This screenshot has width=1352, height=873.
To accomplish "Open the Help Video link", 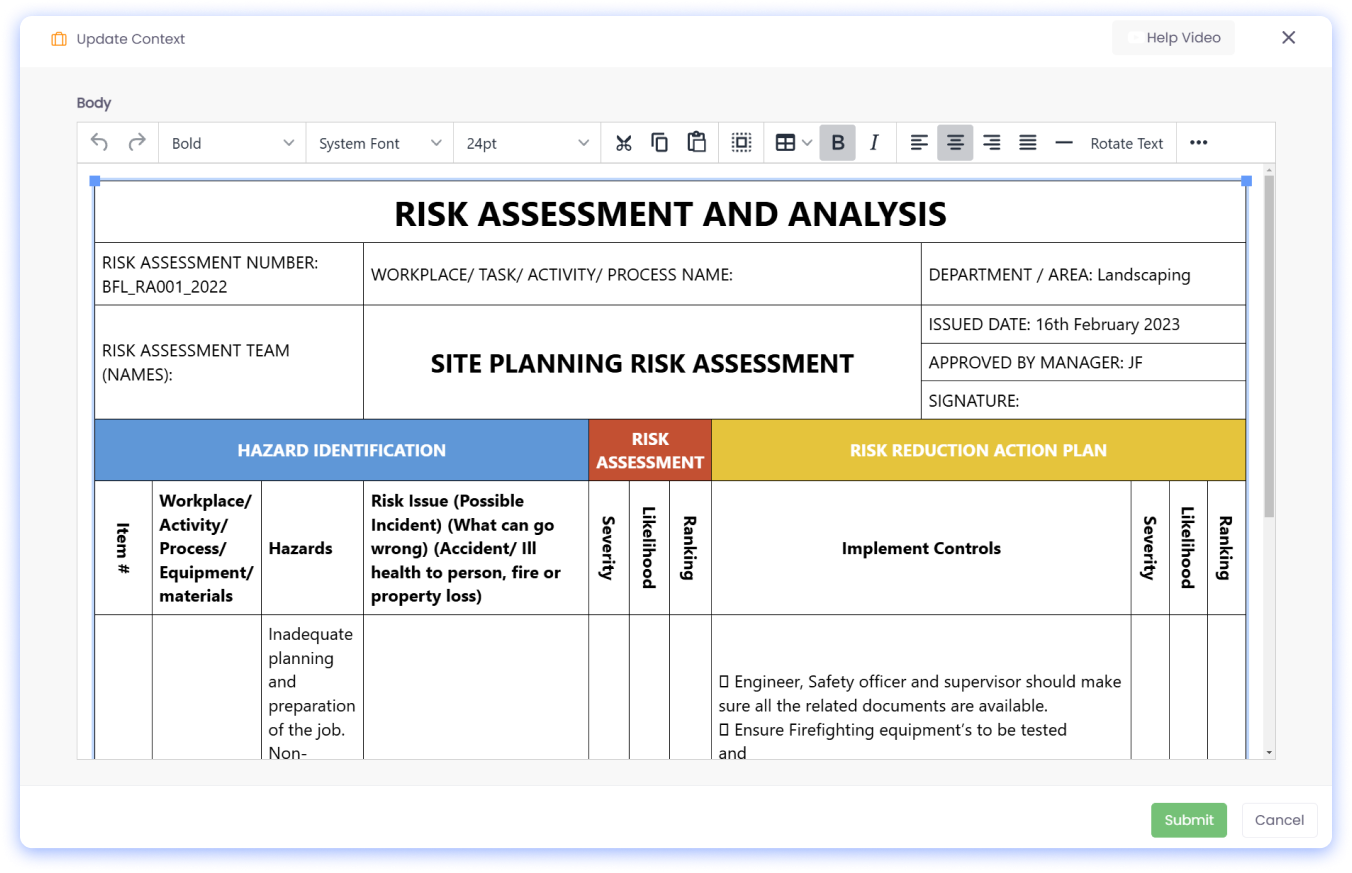I will [x=1173, y=38].
